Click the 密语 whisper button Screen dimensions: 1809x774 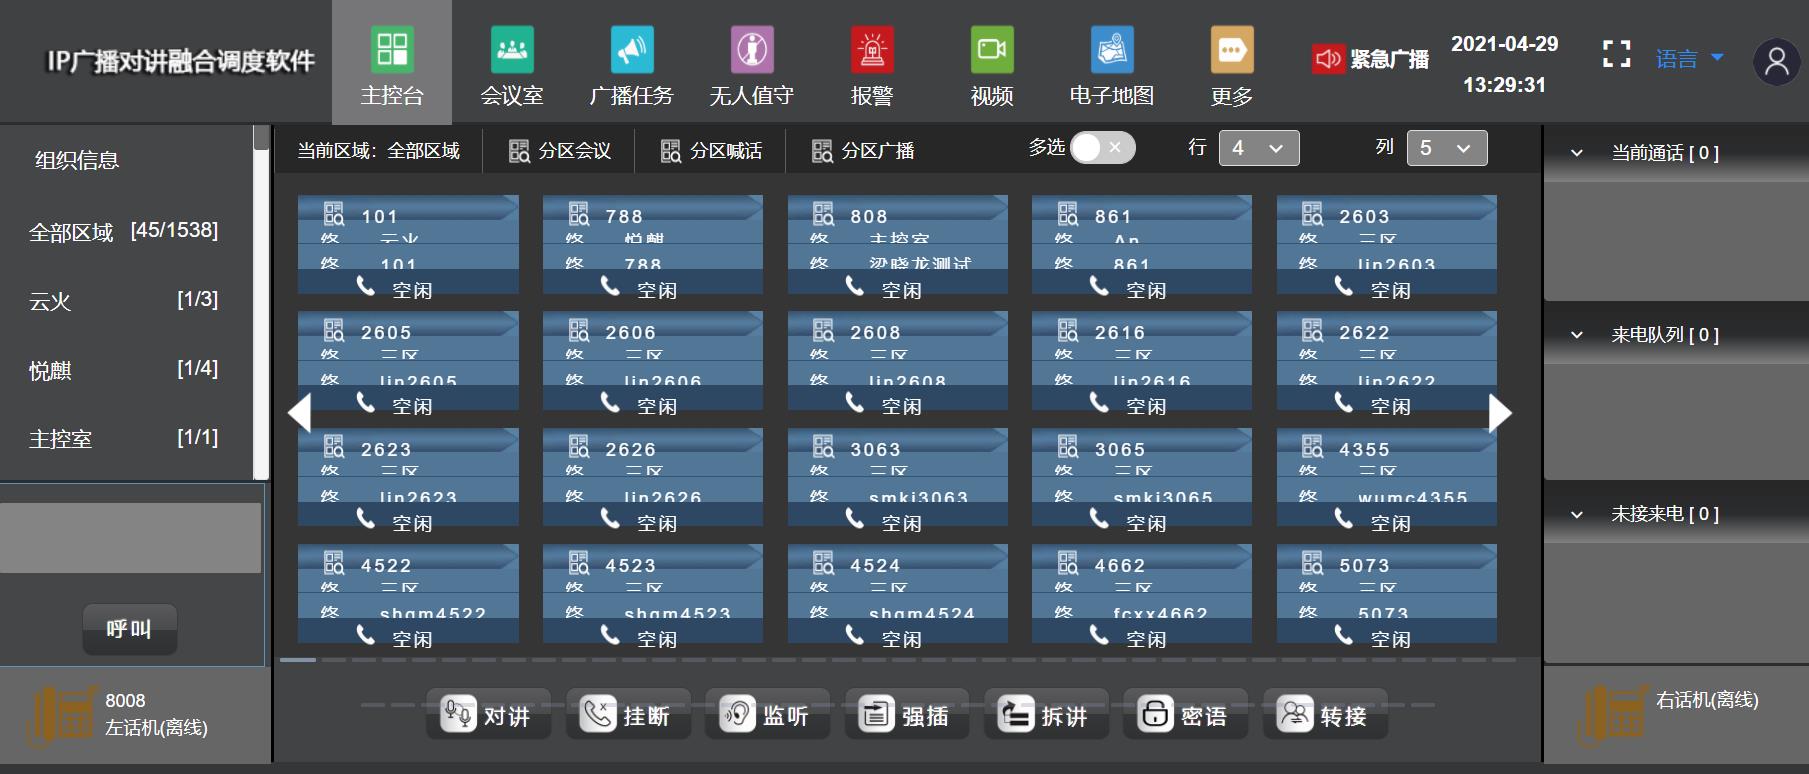1185,715
